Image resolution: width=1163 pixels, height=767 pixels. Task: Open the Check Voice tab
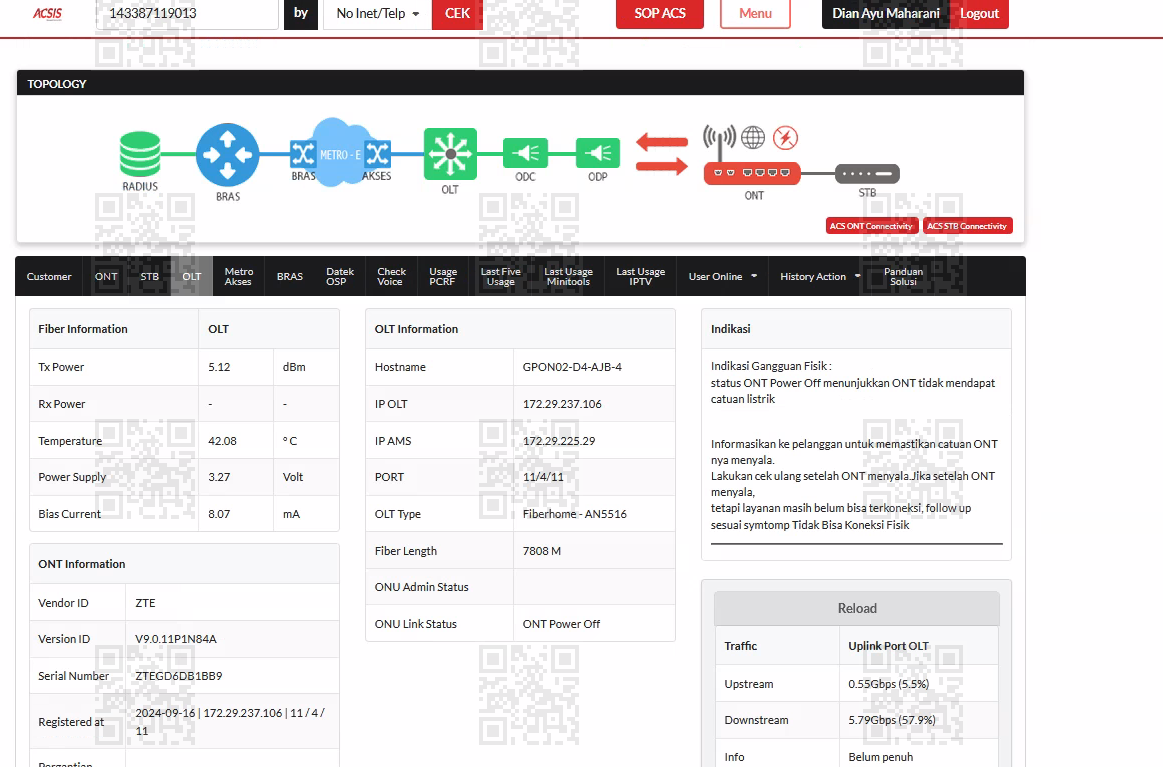[x=391, y=276]
